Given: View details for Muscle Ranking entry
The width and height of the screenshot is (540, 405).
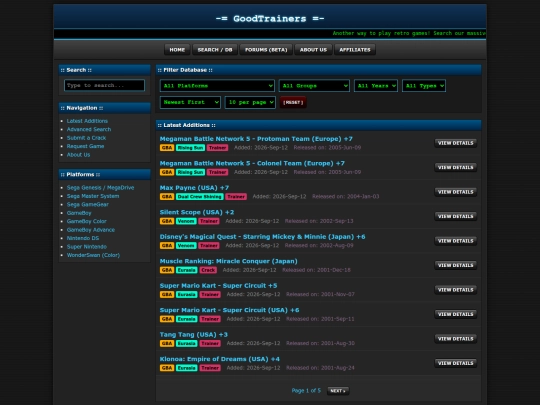Looking at the screenshot, I should (456, 265).
